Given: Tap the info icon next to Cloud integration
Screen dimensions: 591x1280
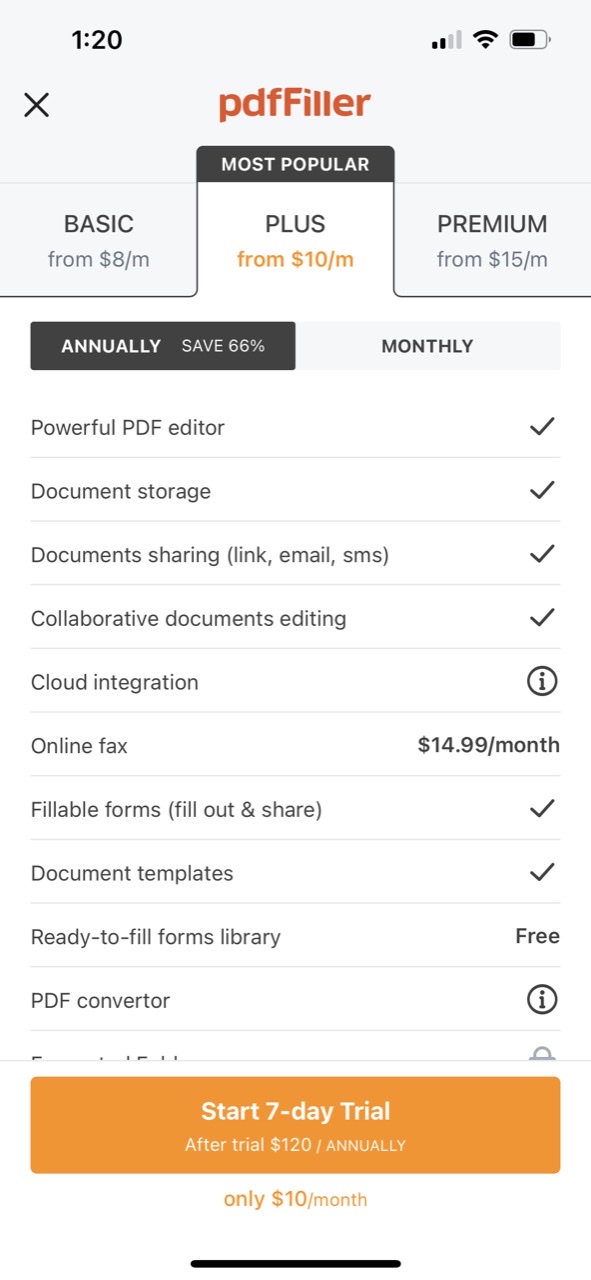Looking at the screenshot, I should 542,681.
